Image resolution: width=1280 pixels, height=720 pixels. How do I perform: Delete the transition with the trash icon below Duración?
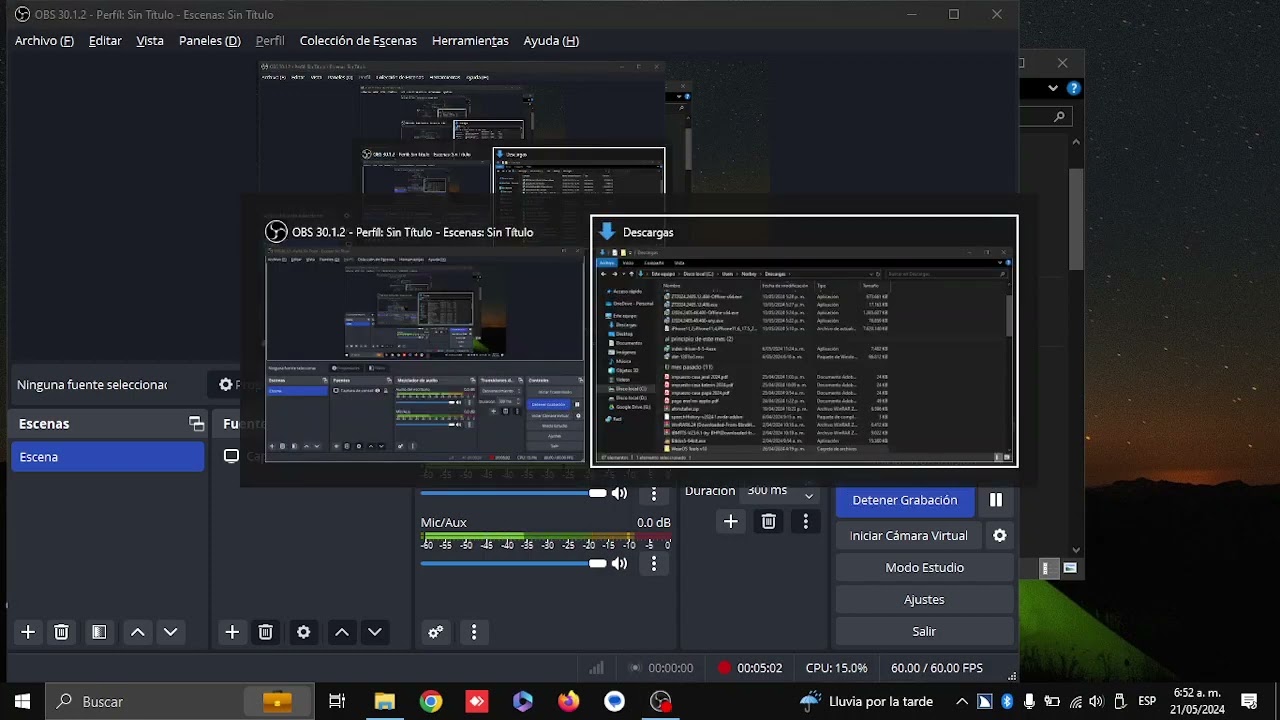click(768, 521)
